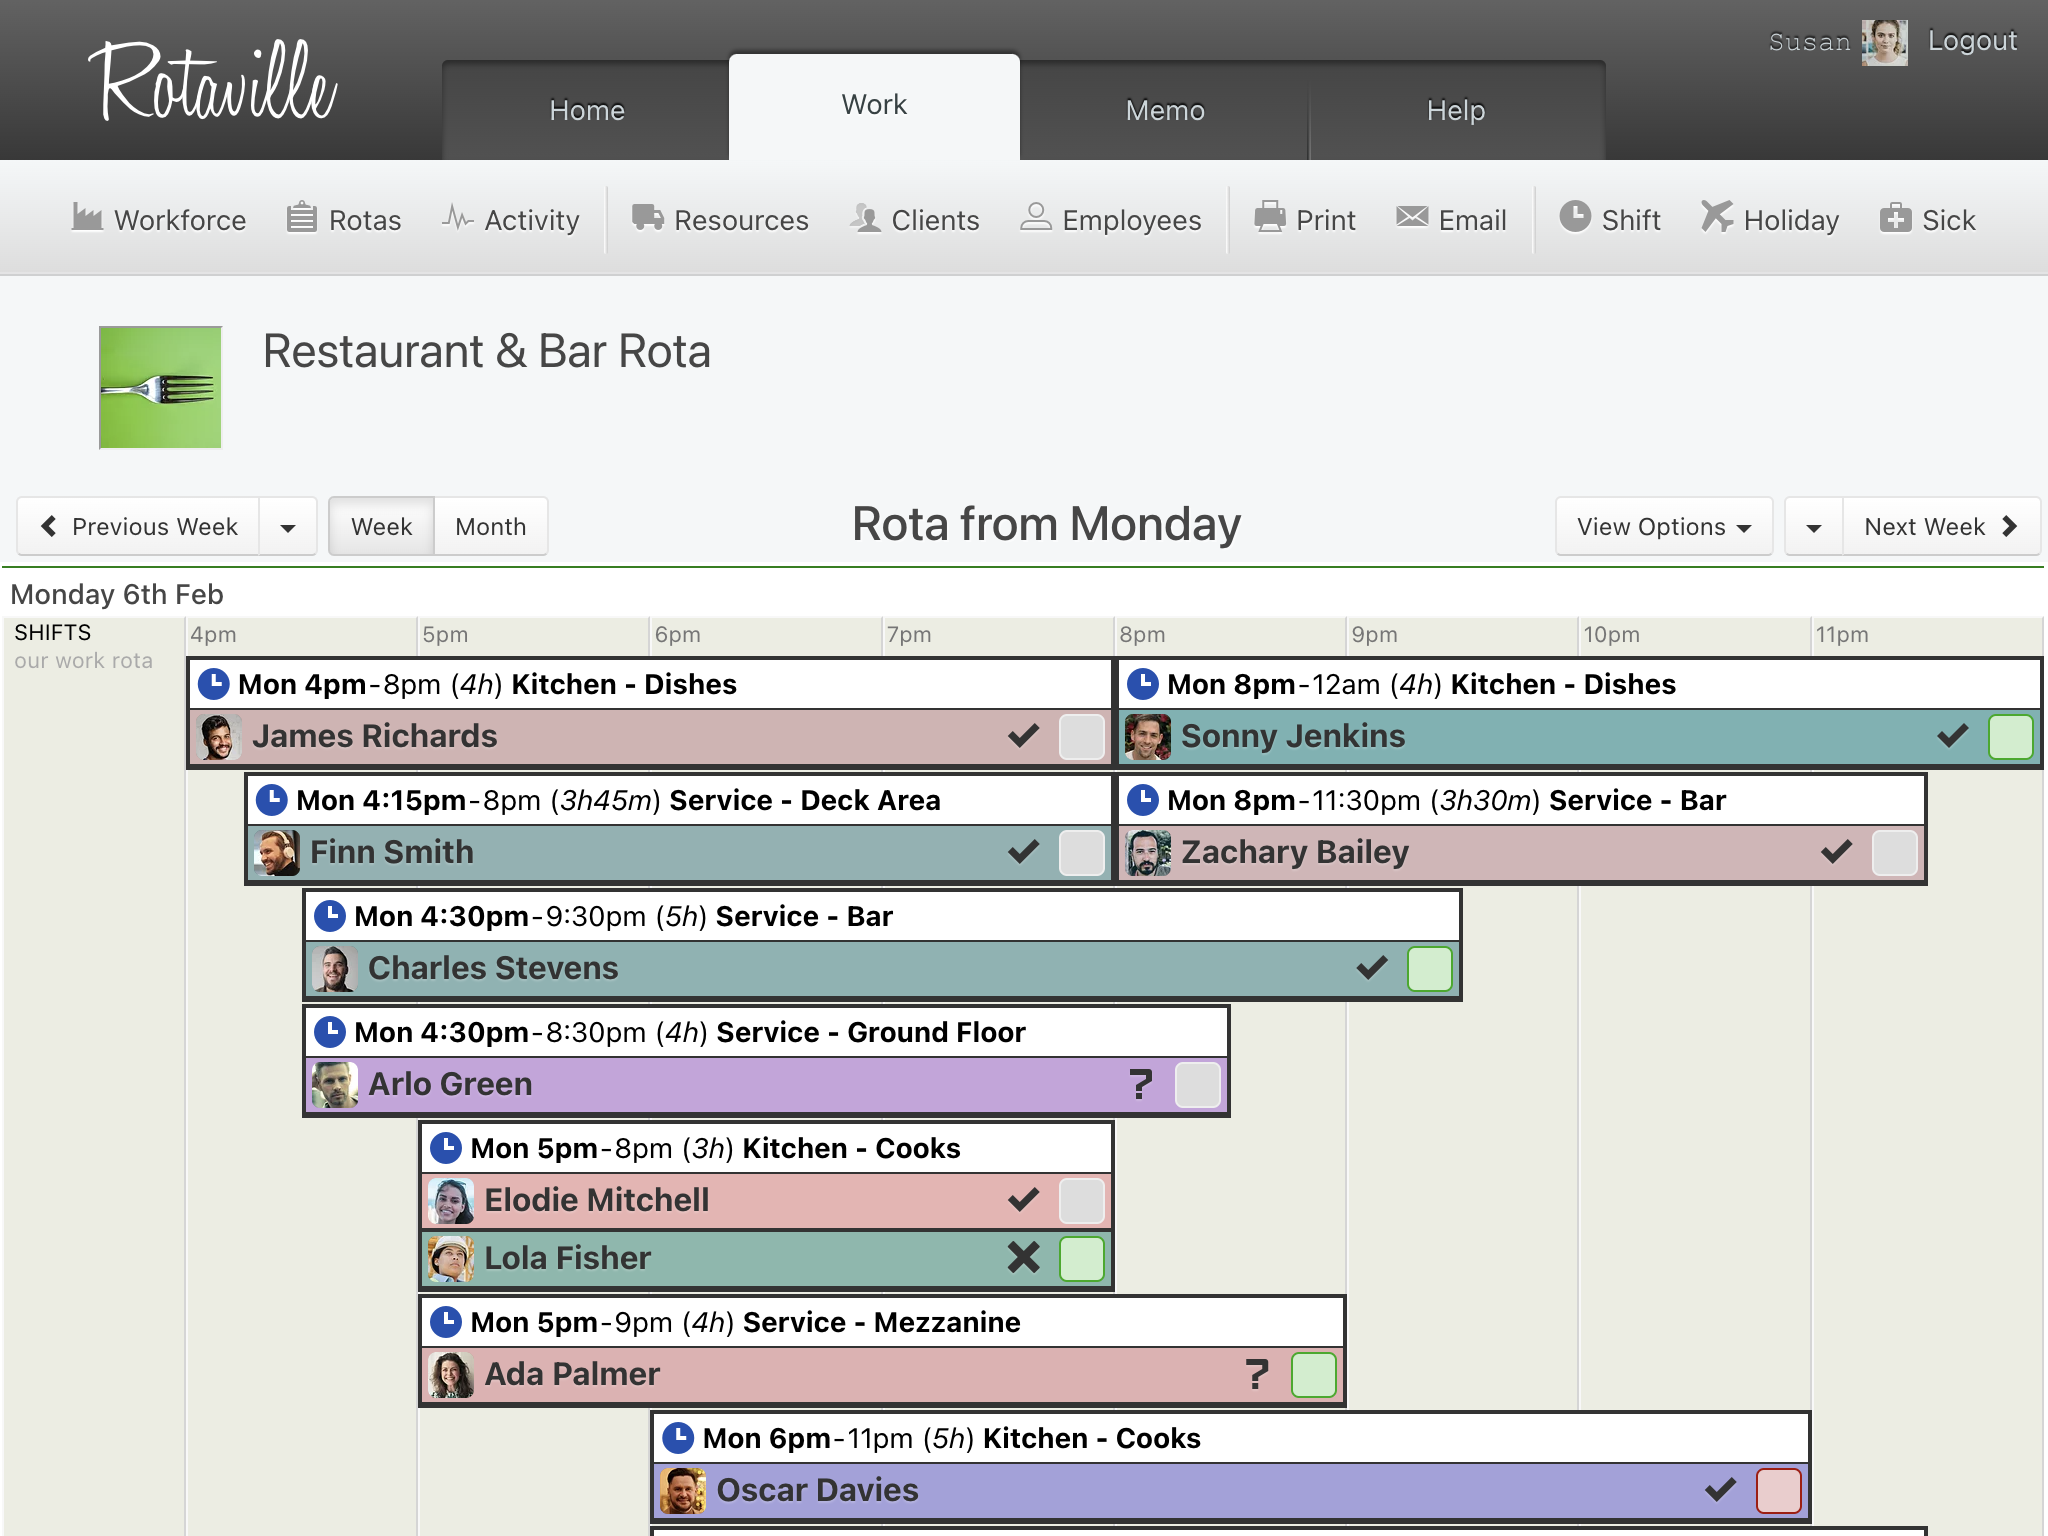2048x1536 pixels.
Task: Go to Previous Week
Action: (x=138, y=527)
